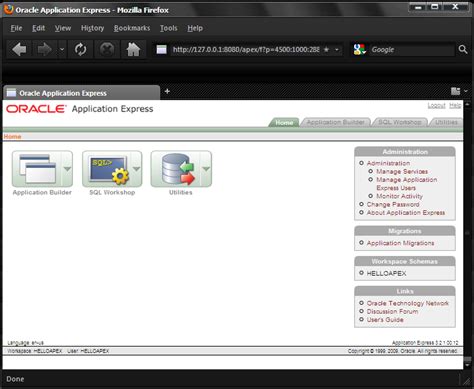Click the HELLOAPEX workspace schema entry

click(x=386, y=273)
